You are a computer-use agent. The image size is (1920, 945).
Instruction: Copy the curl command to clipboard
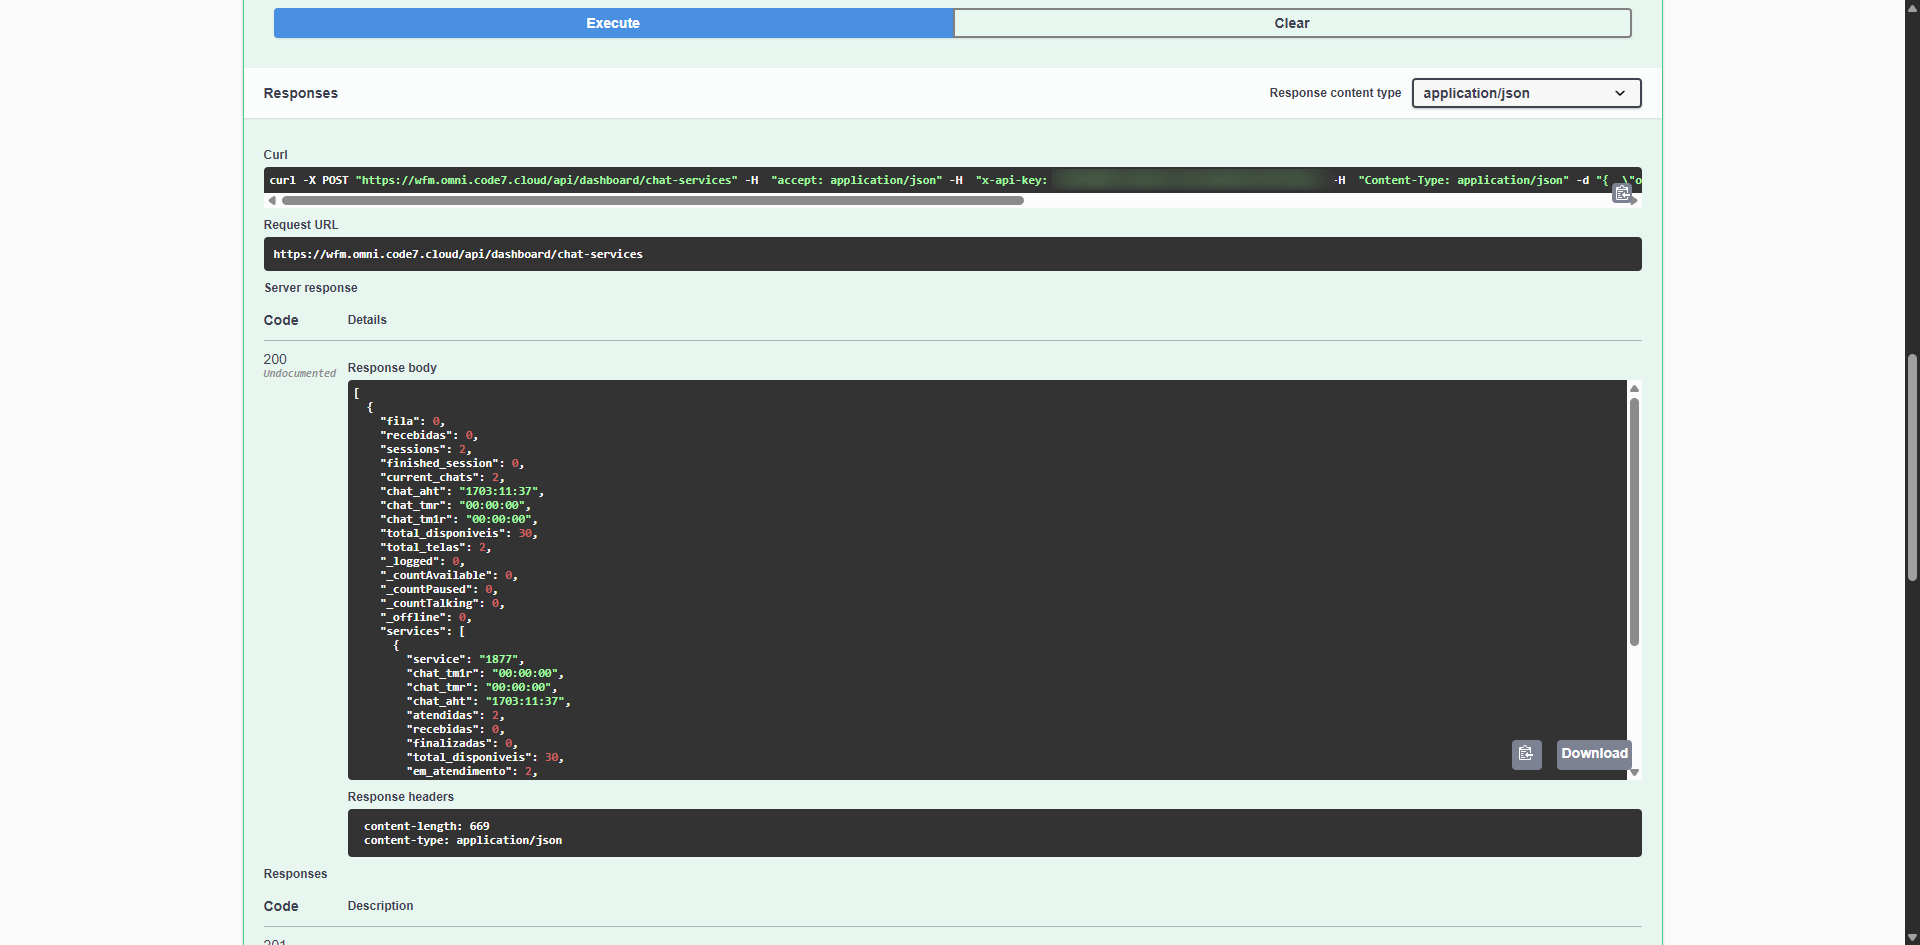(x=1621, y=193)
